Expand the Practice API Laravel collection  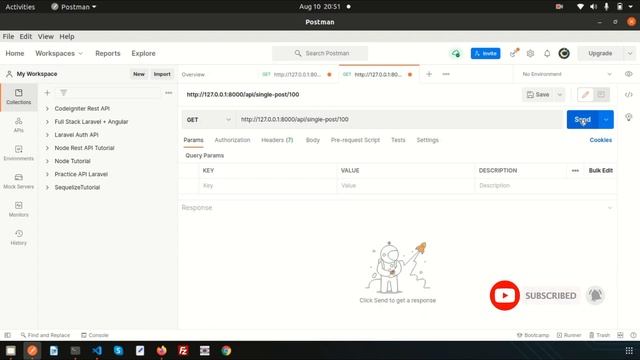47,174
